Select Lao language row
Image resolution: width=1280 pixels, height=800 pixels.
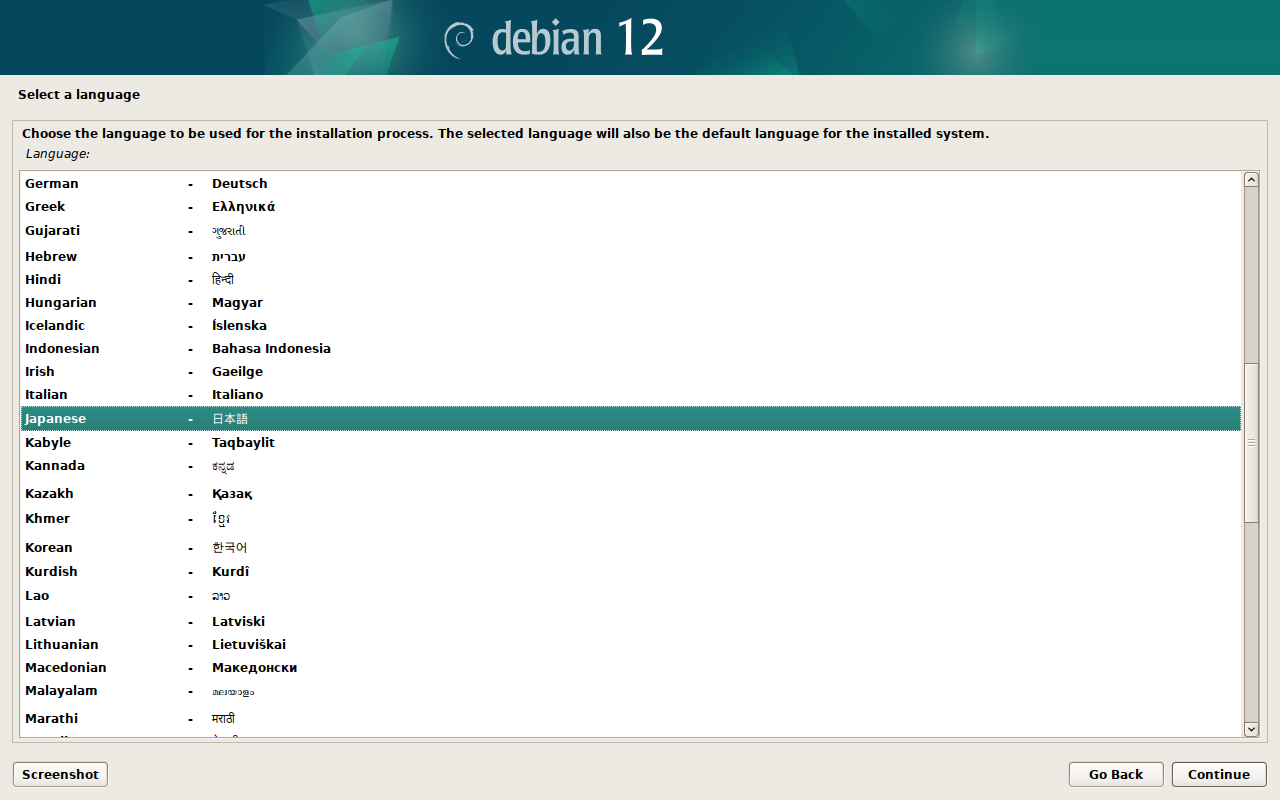pos(631,596)
